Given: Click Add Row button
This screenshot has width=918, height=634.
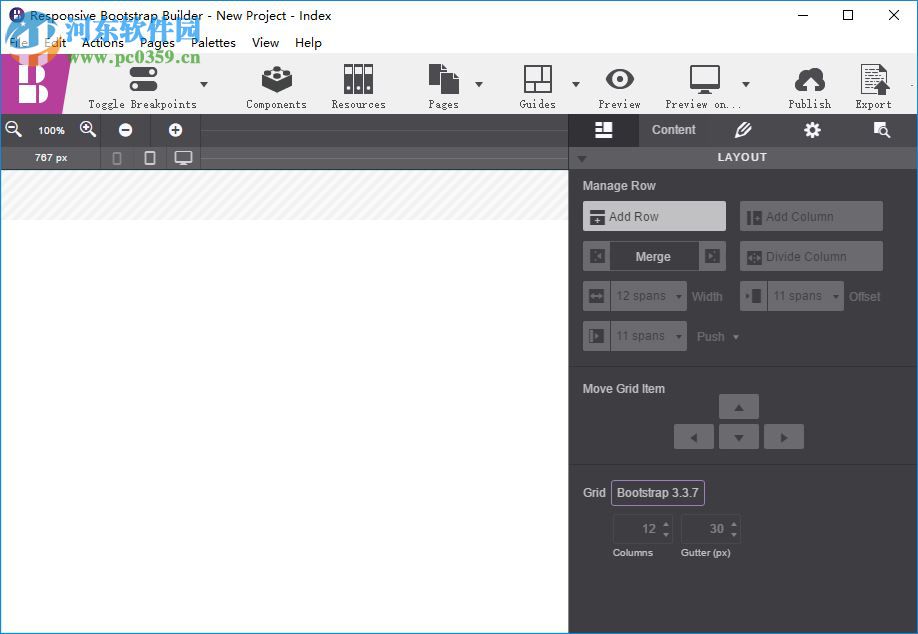Looking at the screenshot, I should pyautogui.click(x=653, y=216).
